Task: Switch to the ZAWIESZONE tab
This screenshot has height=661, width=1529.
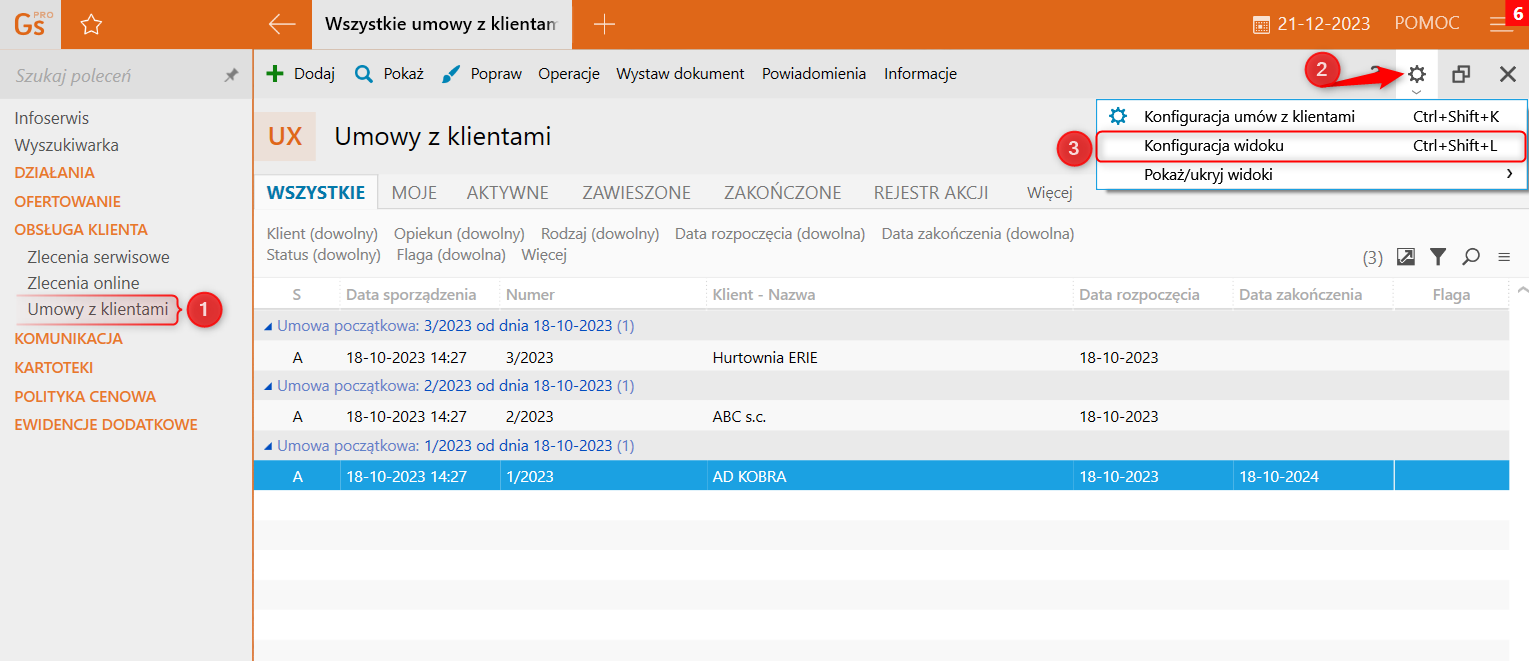Action: [x=637, y=193]
